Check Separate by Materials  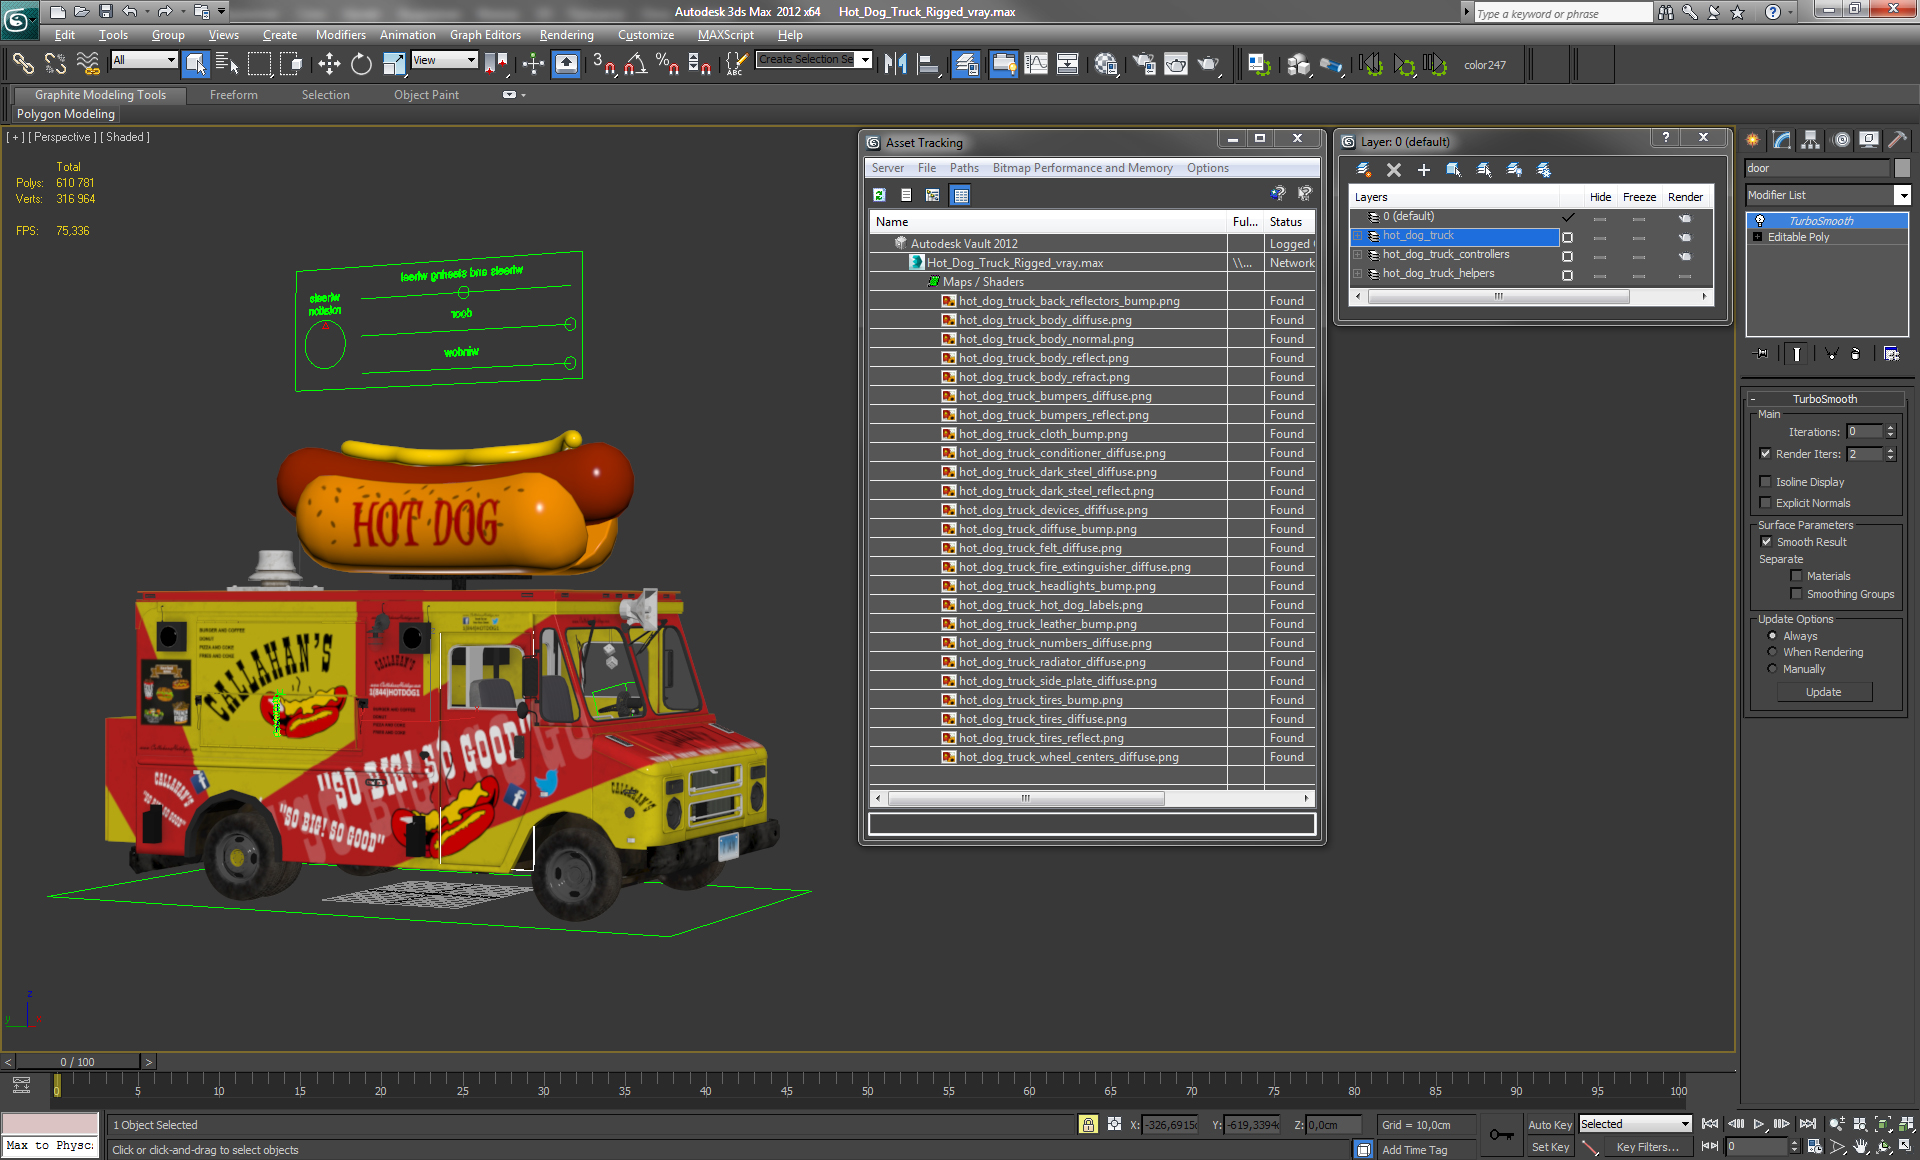click(1796, 576)
